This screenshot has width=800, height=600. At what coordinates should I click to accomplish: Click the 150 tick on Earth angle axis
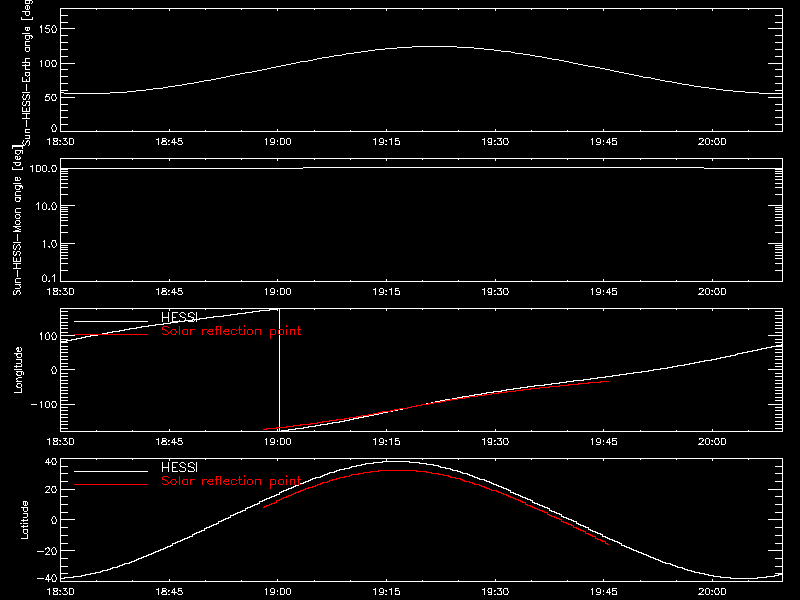(48, 30)
